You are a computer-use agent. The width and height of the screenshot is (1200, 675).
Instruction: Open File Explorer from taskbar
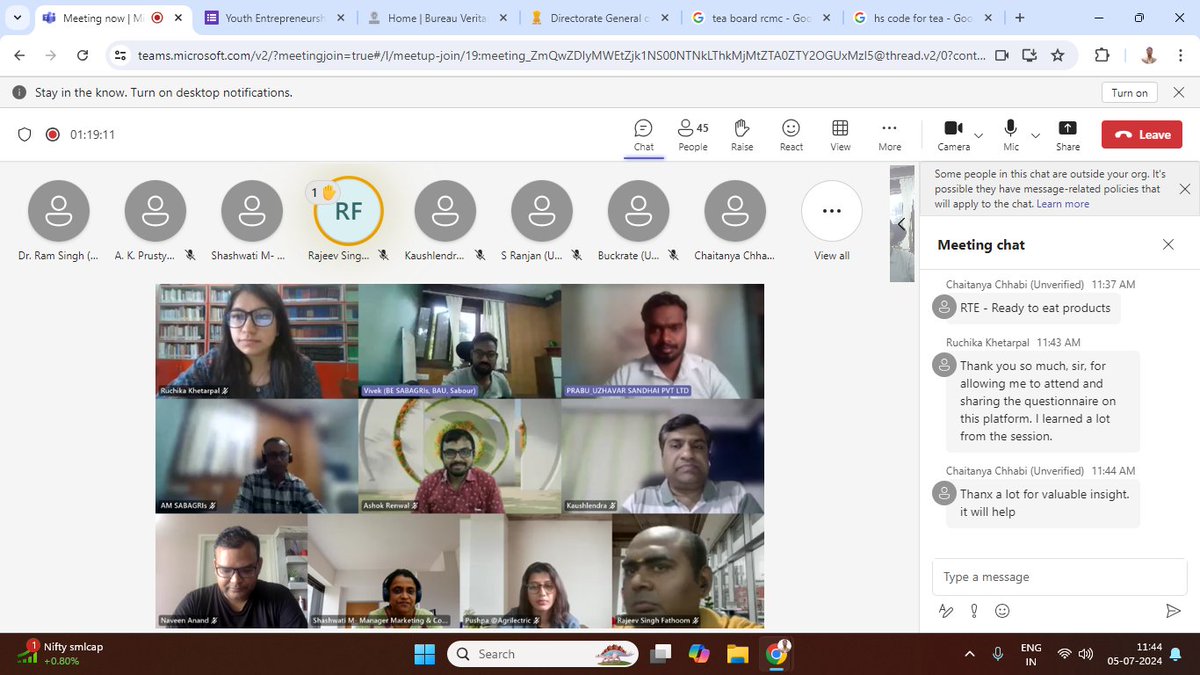click(737, 654)
